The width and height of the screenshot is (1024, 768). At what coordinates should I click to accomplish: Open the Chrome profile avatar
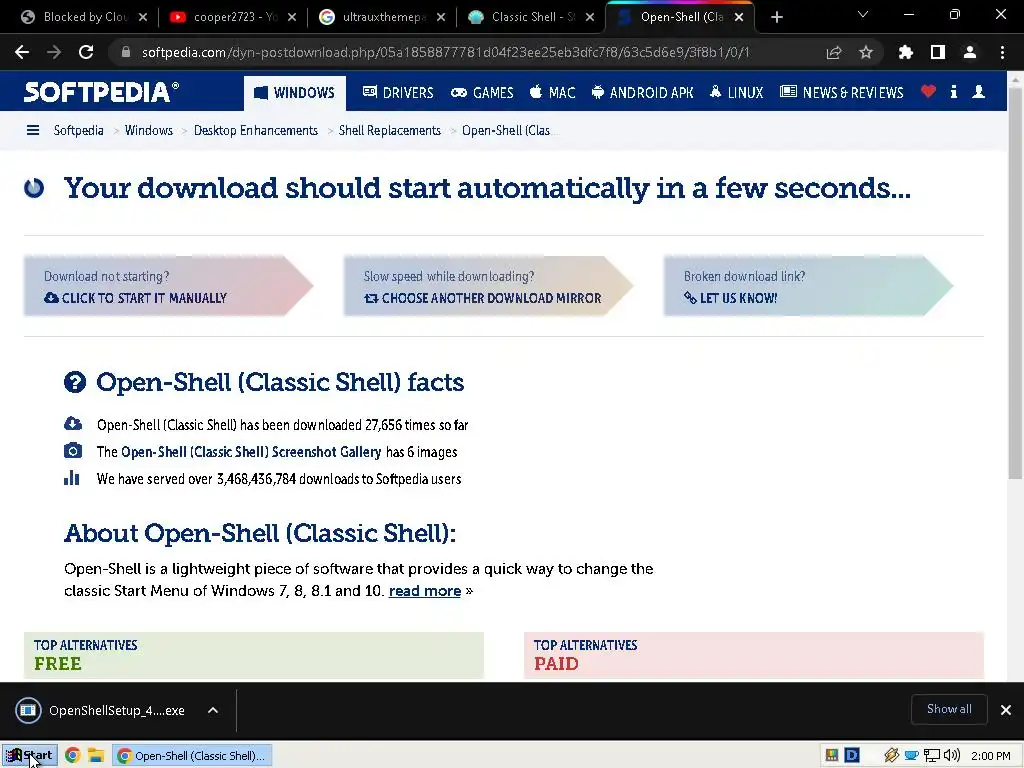(x=970, y=52)
